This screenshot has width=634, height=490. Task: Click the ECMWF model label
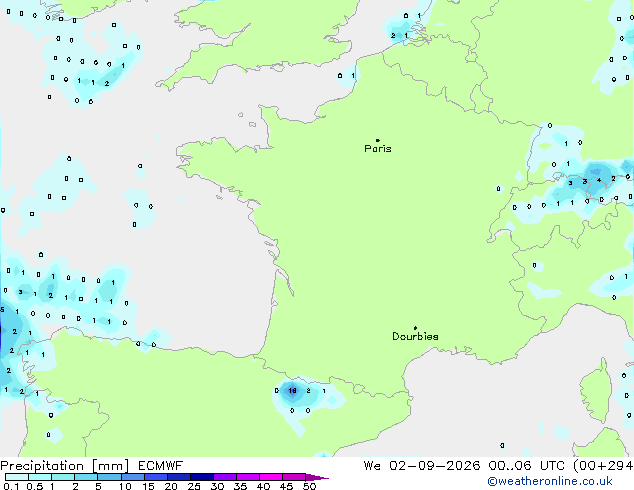[161, 466]
